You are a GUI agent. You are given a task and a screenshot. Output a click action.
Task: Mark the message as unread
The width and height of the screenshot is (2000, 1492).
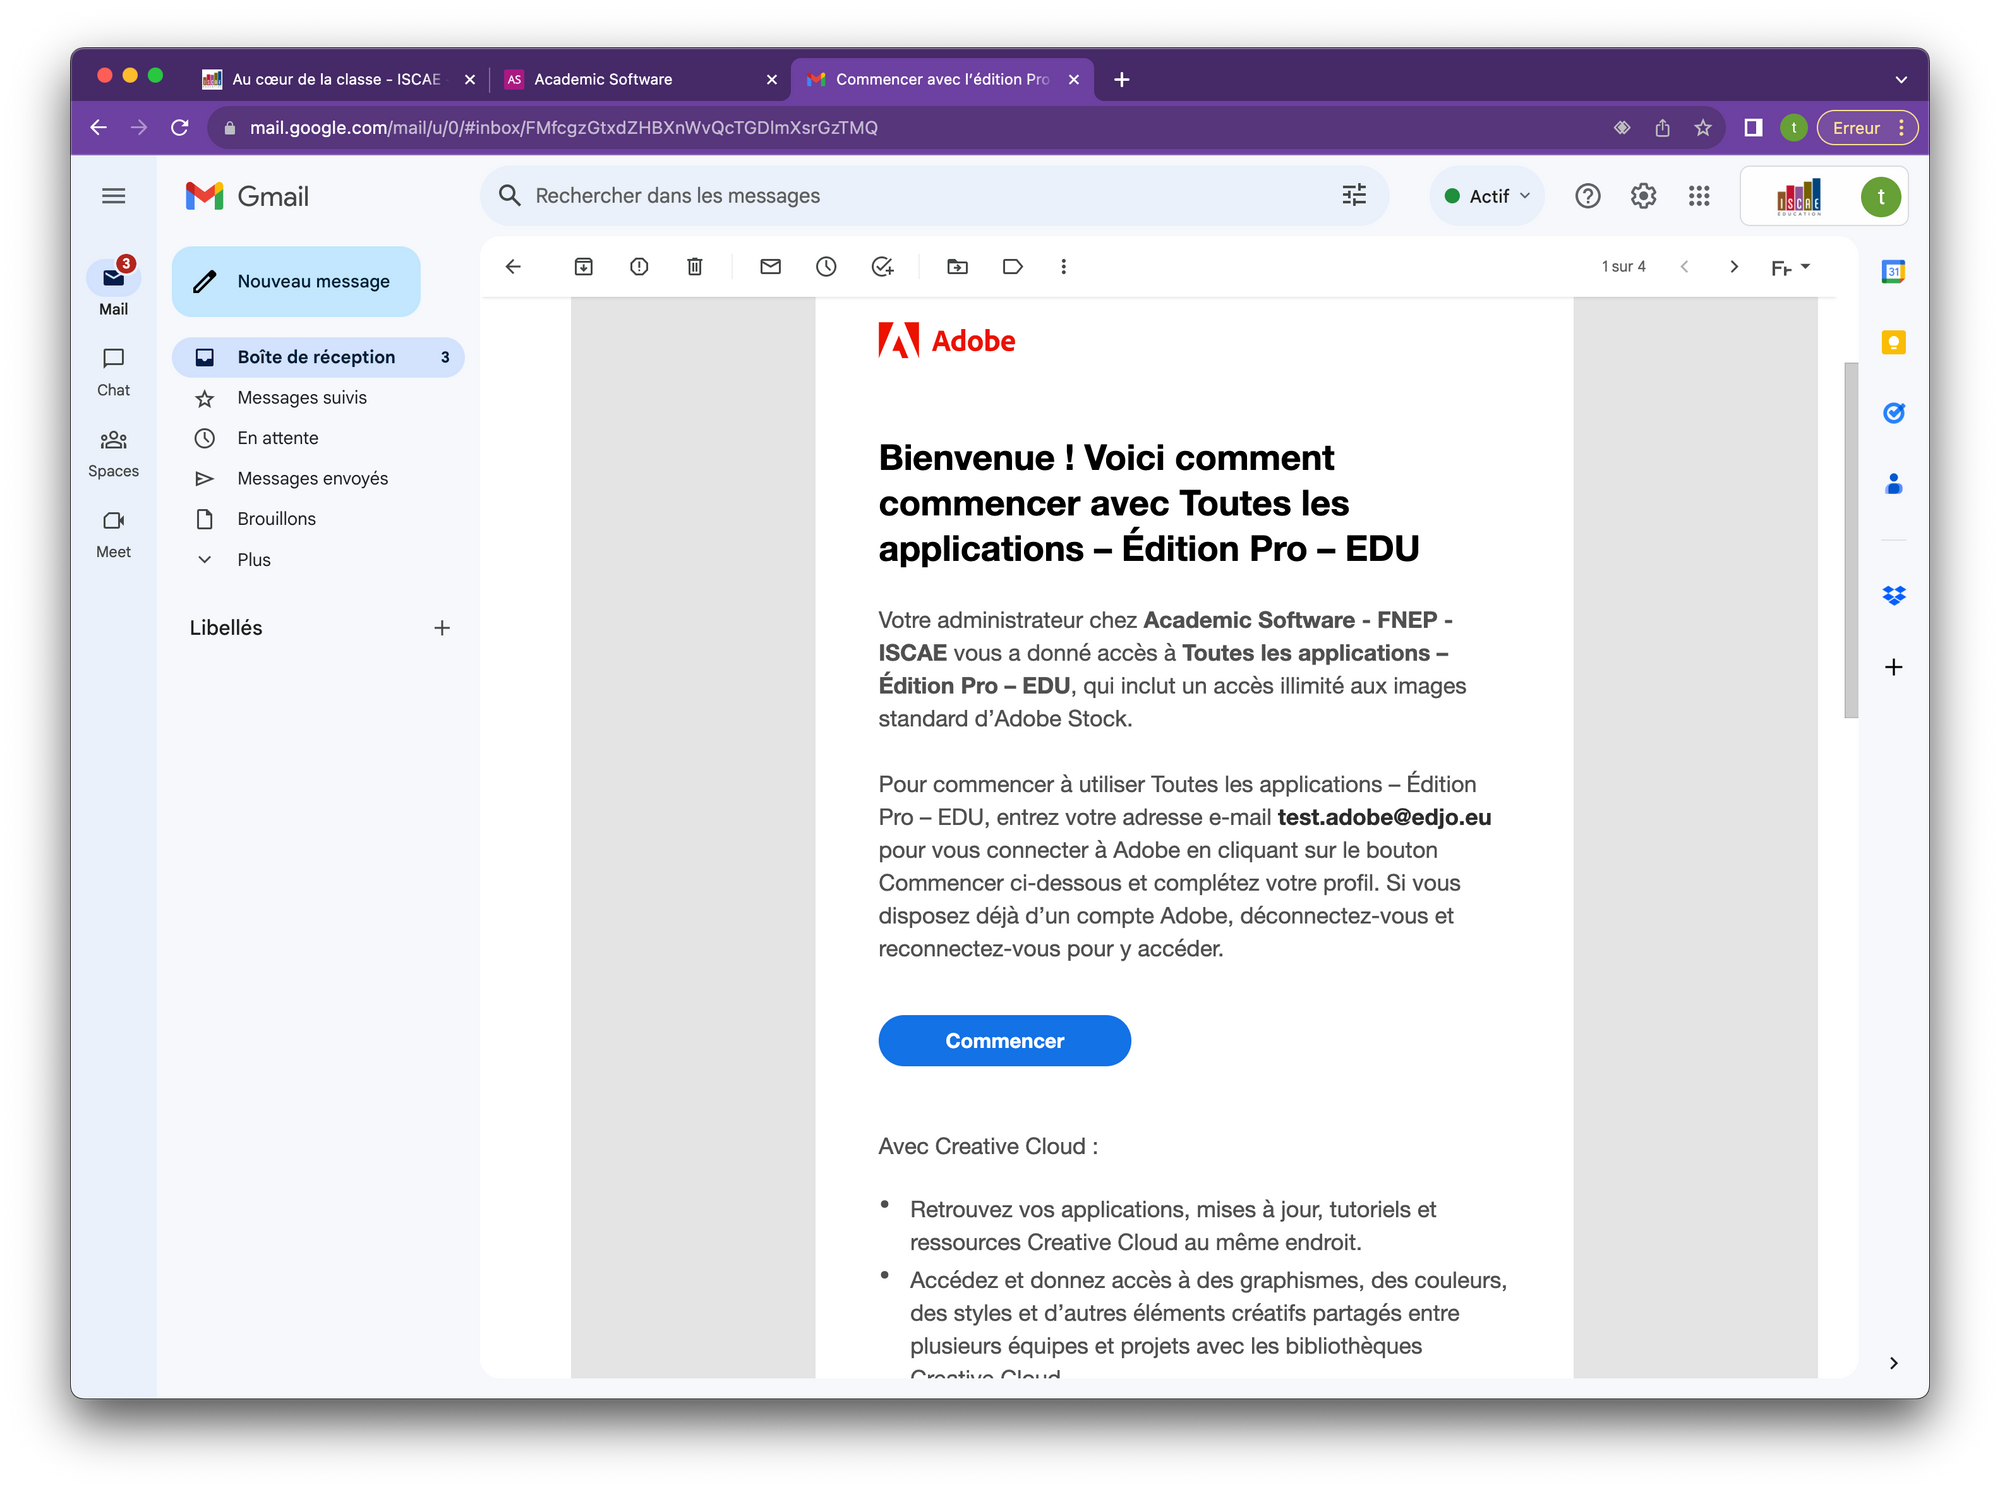[770, 267]
